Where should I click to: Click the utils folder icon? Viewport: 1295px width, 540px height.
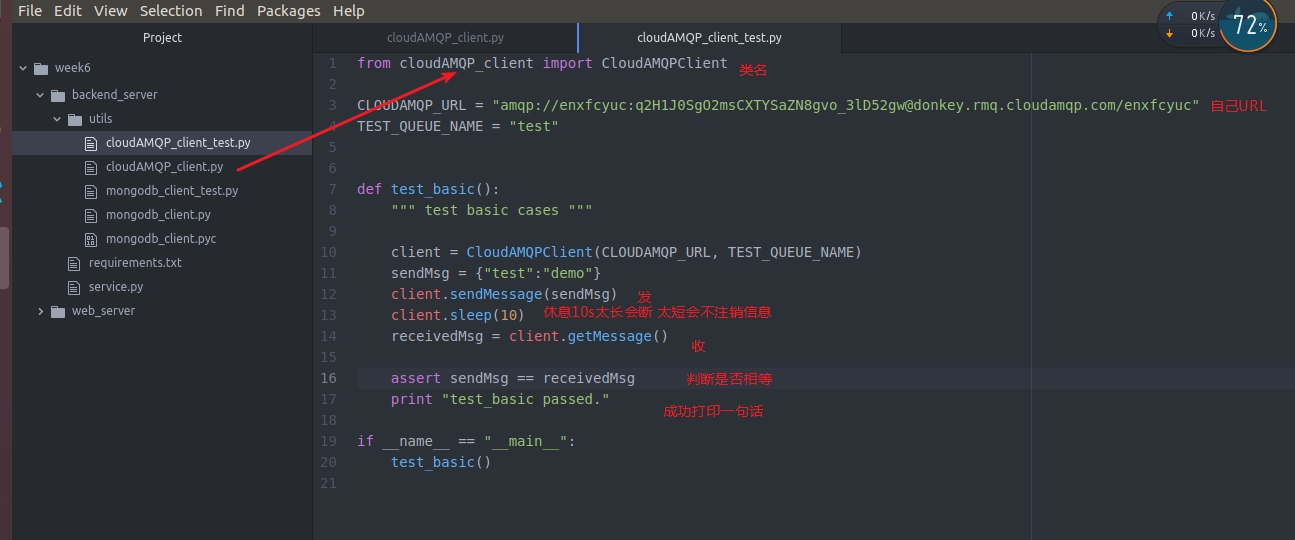pos(75,119)
